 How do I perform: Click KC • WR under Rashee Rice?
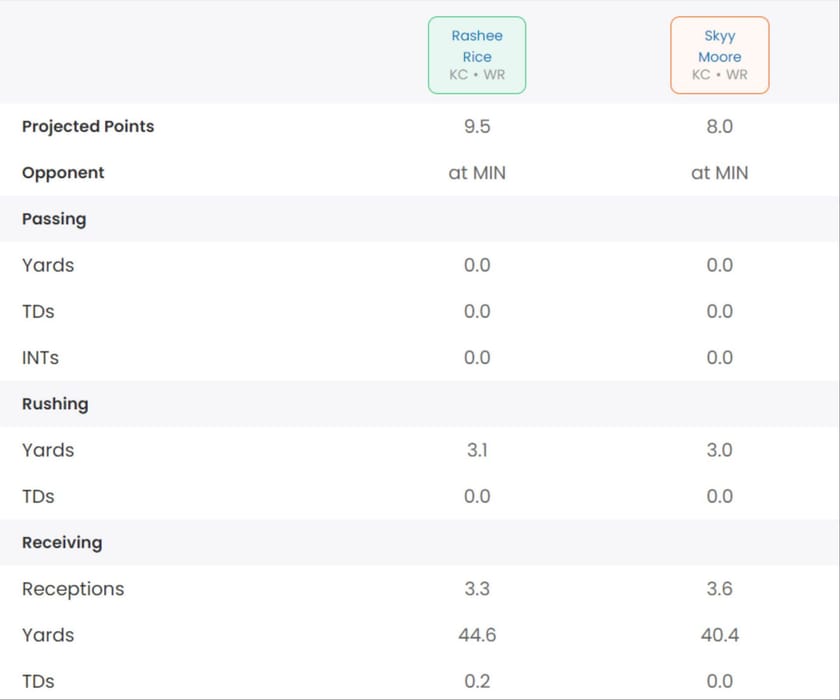(477, 75)
